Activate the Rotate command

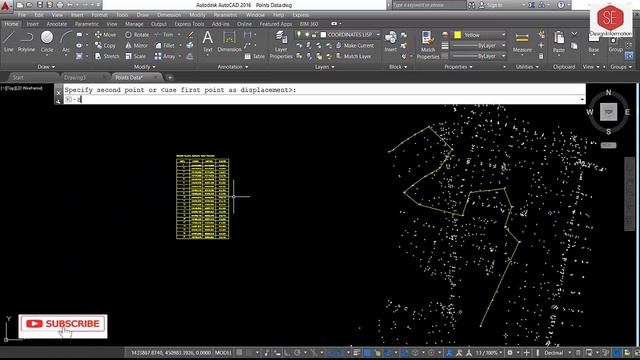pyautogui.click(x=137, y=35)
